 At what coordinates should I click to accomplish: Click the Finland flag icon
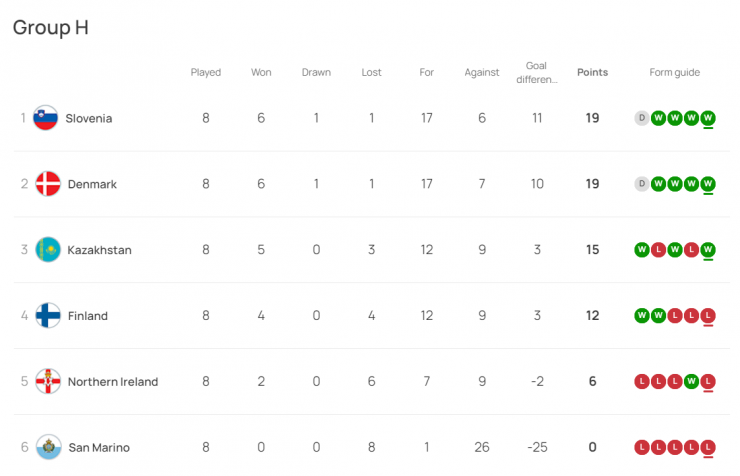48,316
